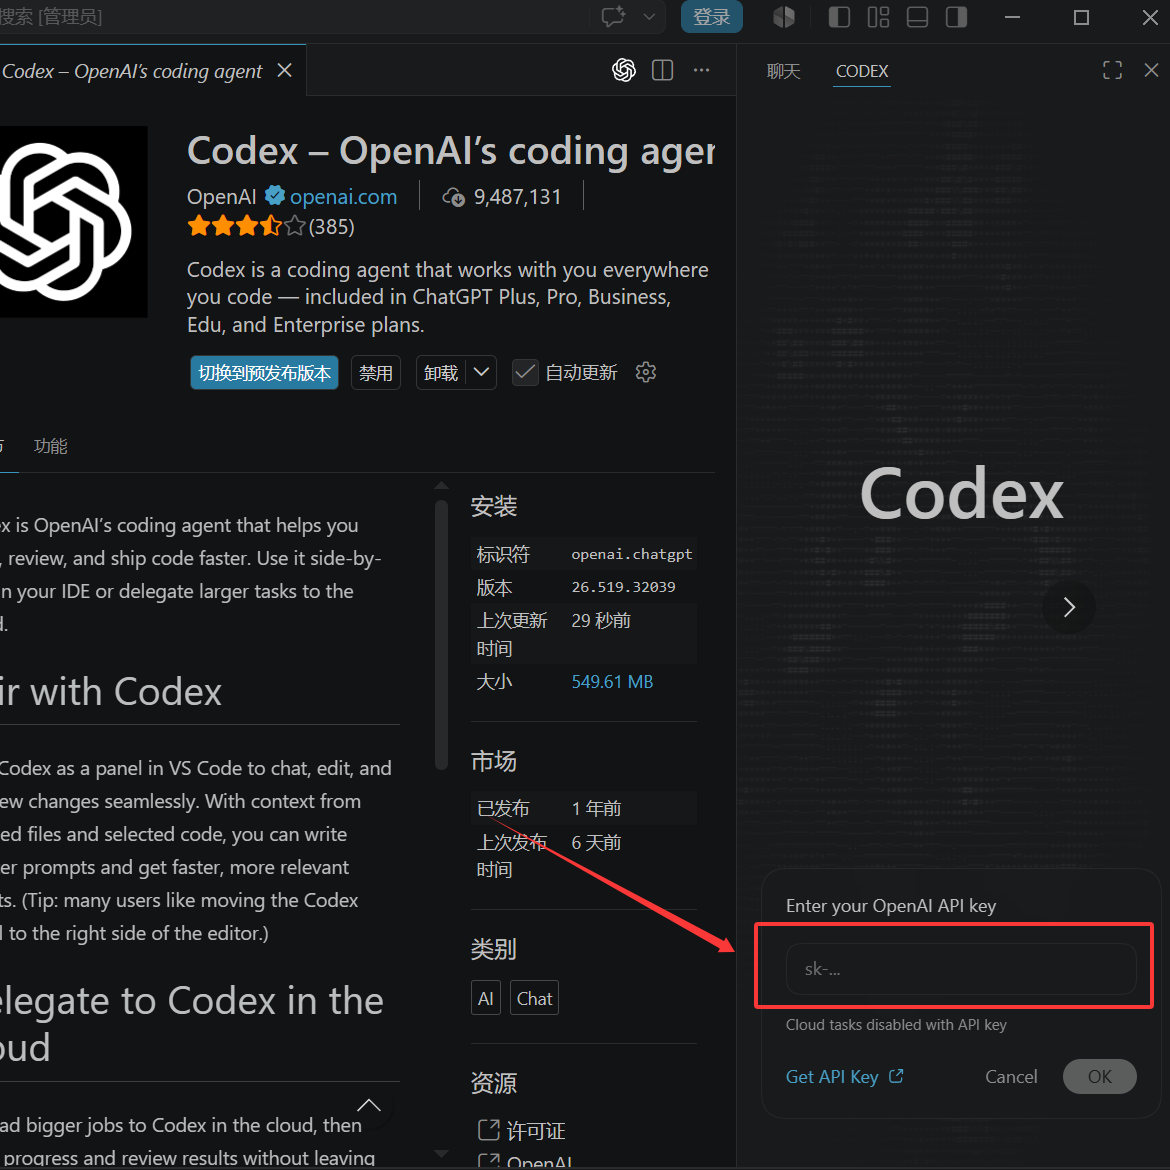The image size is (1170, 1170).
Task: Toggle the secondary sidebar layout icon
Action: tap(956, 16)
